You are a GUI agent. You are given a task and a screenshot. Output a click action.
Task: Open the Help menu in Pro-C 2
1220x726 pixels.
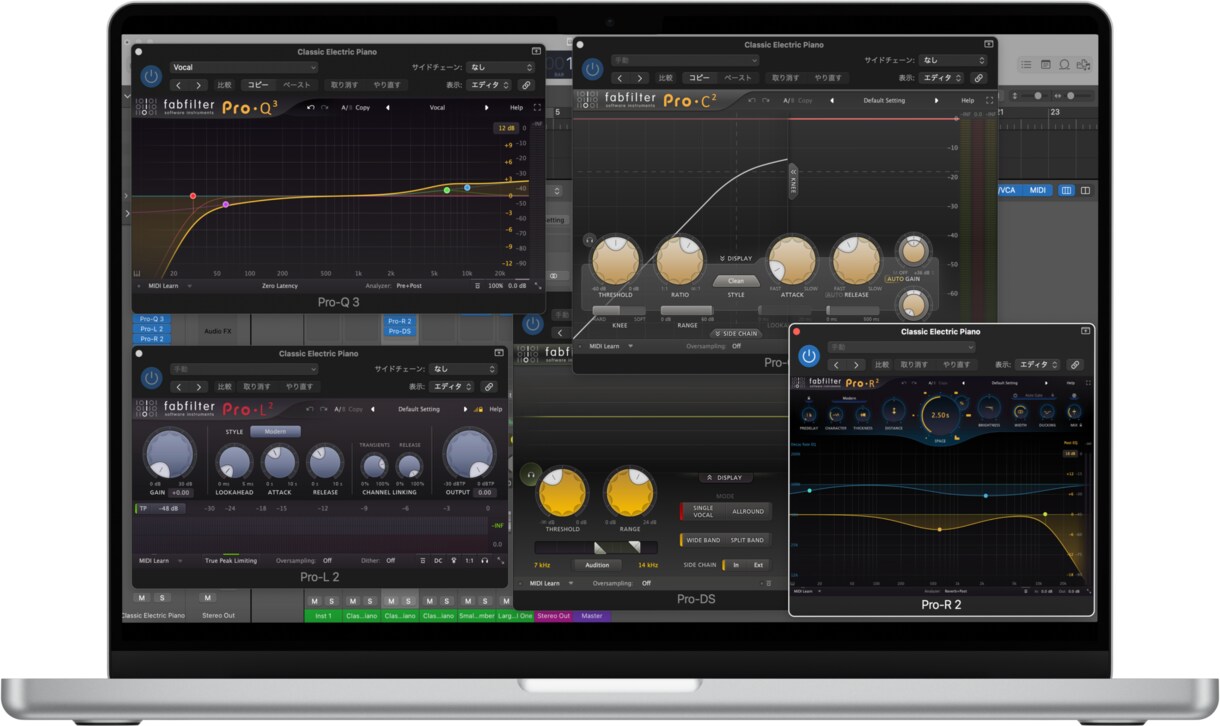(967, 100)
